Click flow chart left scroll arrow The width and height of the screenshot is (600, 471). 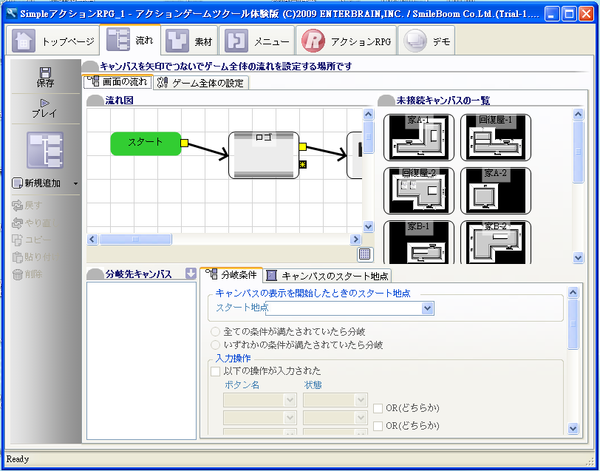pyautogui.click(x=92, y=240)
